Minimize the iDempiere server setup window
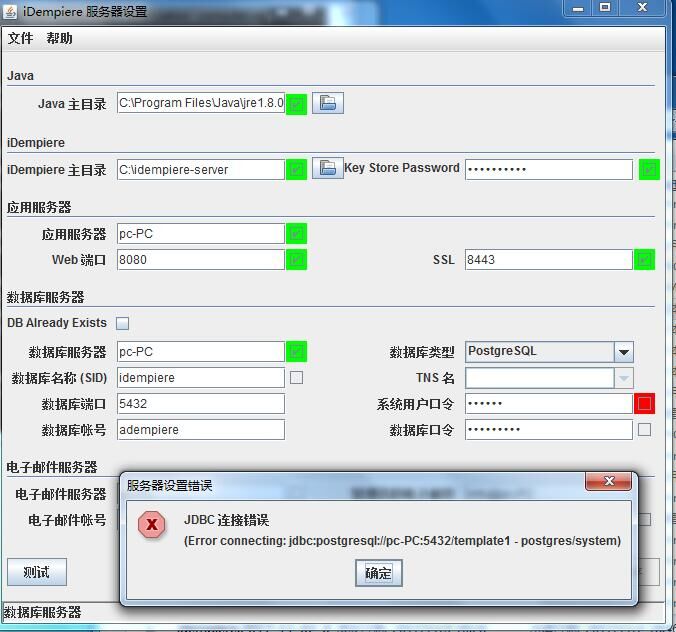This screenshot has width=676, height=632. [x=578, y=8]
